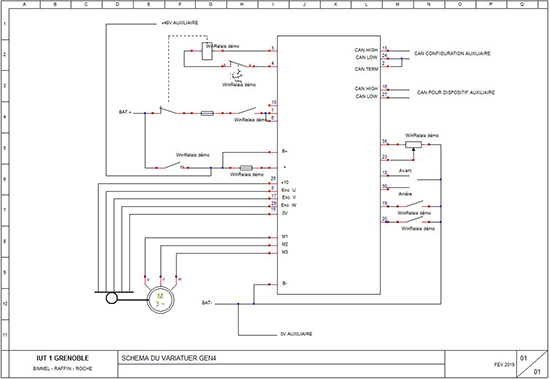
Task: Select the CAN POUR DISPOSITIF AUXILIAIRE text
Action: pyautogui.click(x=456, y=93)
